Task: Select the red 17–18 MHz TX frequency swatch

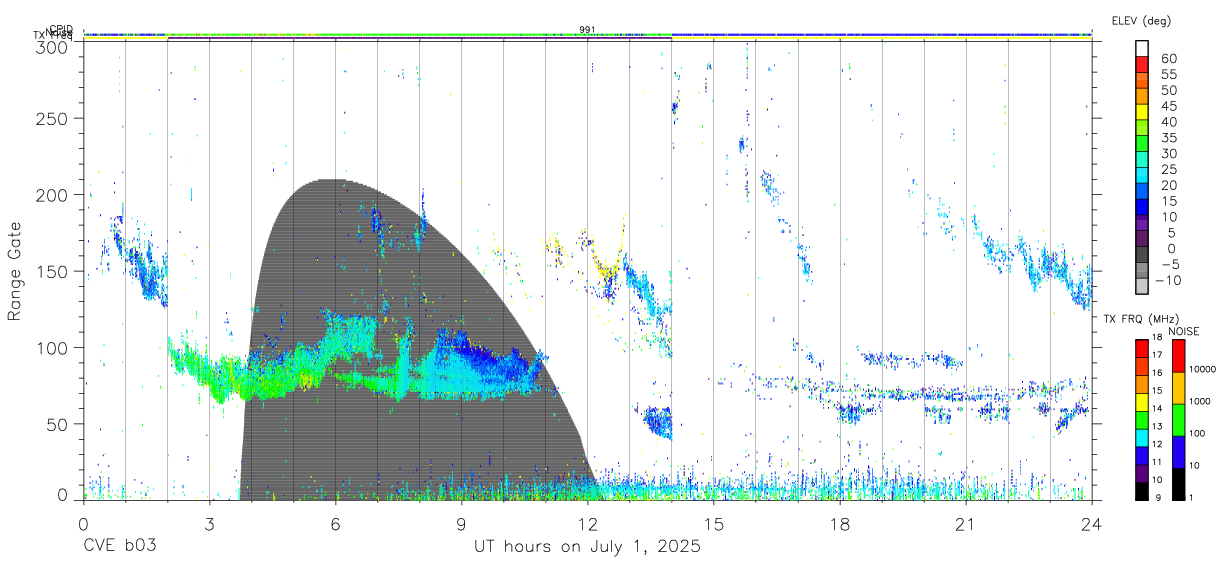Action: pyautogui.click(x=1142, y=349)
